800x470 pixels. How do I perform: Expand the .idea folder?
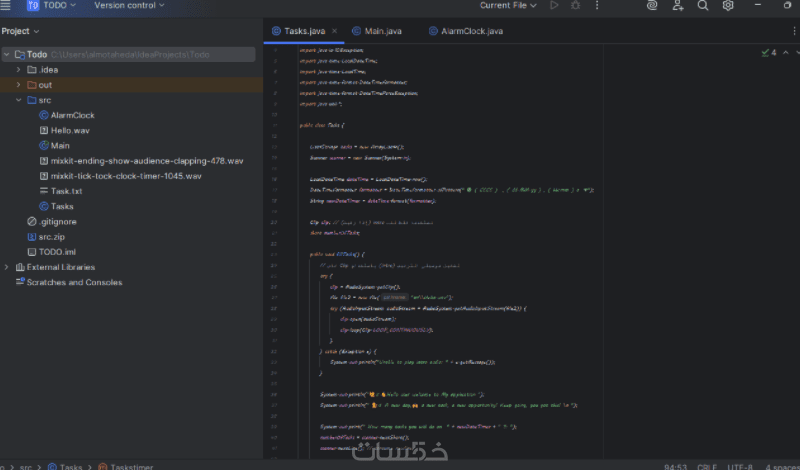click(x=19, y=70)
